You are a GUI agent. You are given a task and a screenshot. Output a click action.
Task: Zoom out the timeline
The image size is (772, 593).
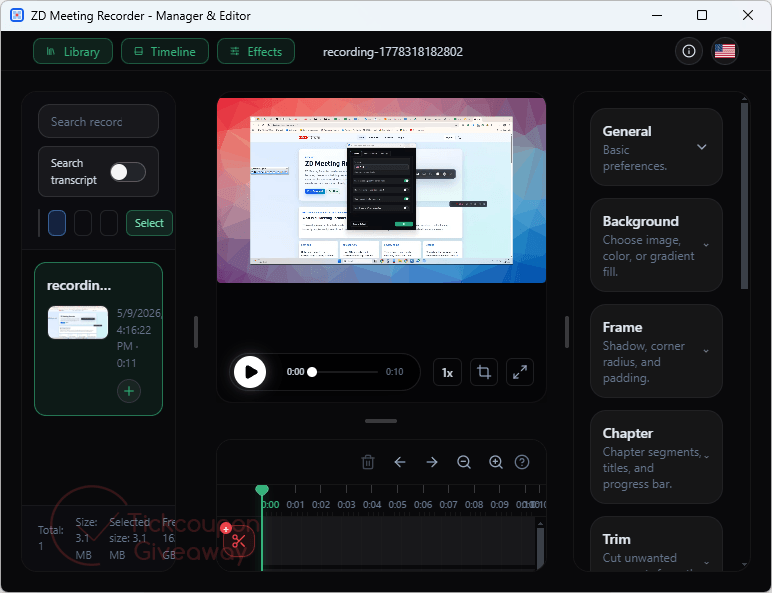click(464, 462)
